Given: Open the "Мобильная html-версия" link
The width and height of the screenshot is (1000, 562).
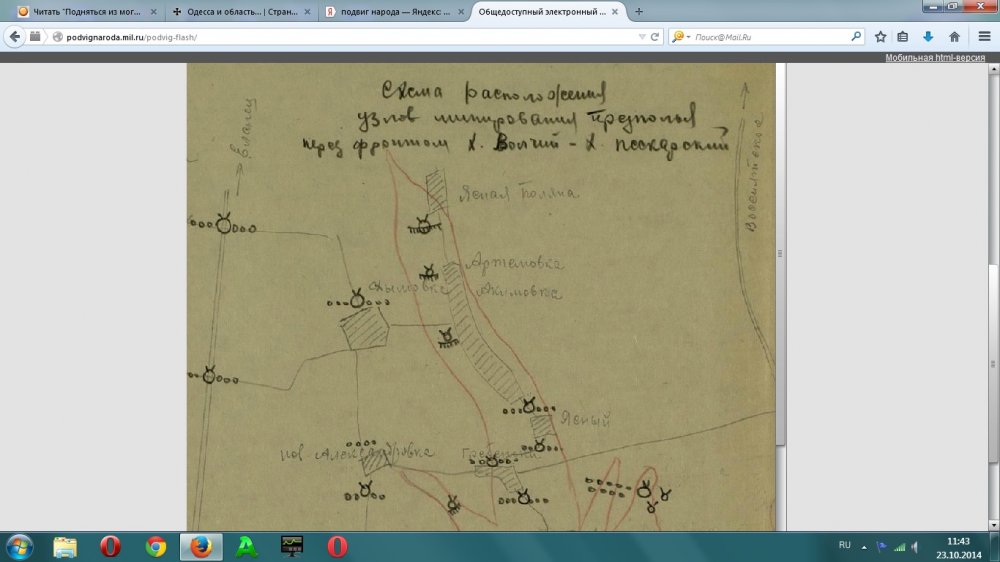Looking at the screenshot, I should 935,57.
